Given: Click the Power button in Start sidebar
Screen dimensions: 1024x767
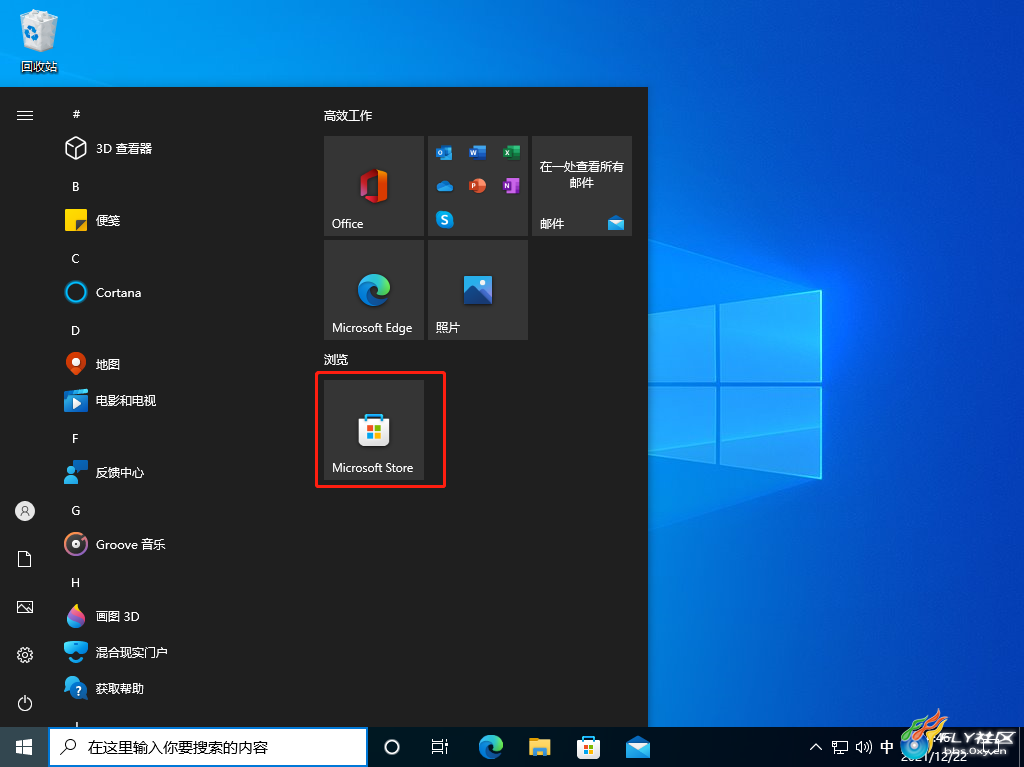Looking at the screenshot, I should pos(25,703).
